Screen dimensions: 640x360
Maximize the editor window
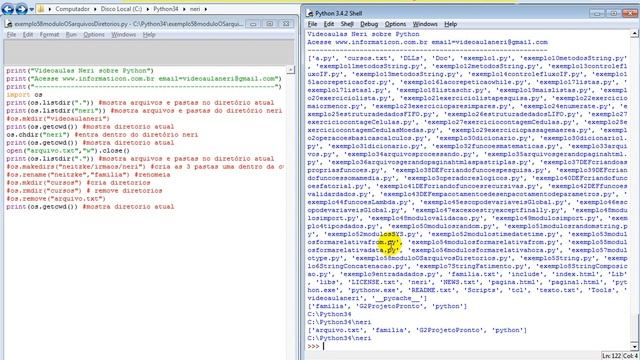[270, 24]
